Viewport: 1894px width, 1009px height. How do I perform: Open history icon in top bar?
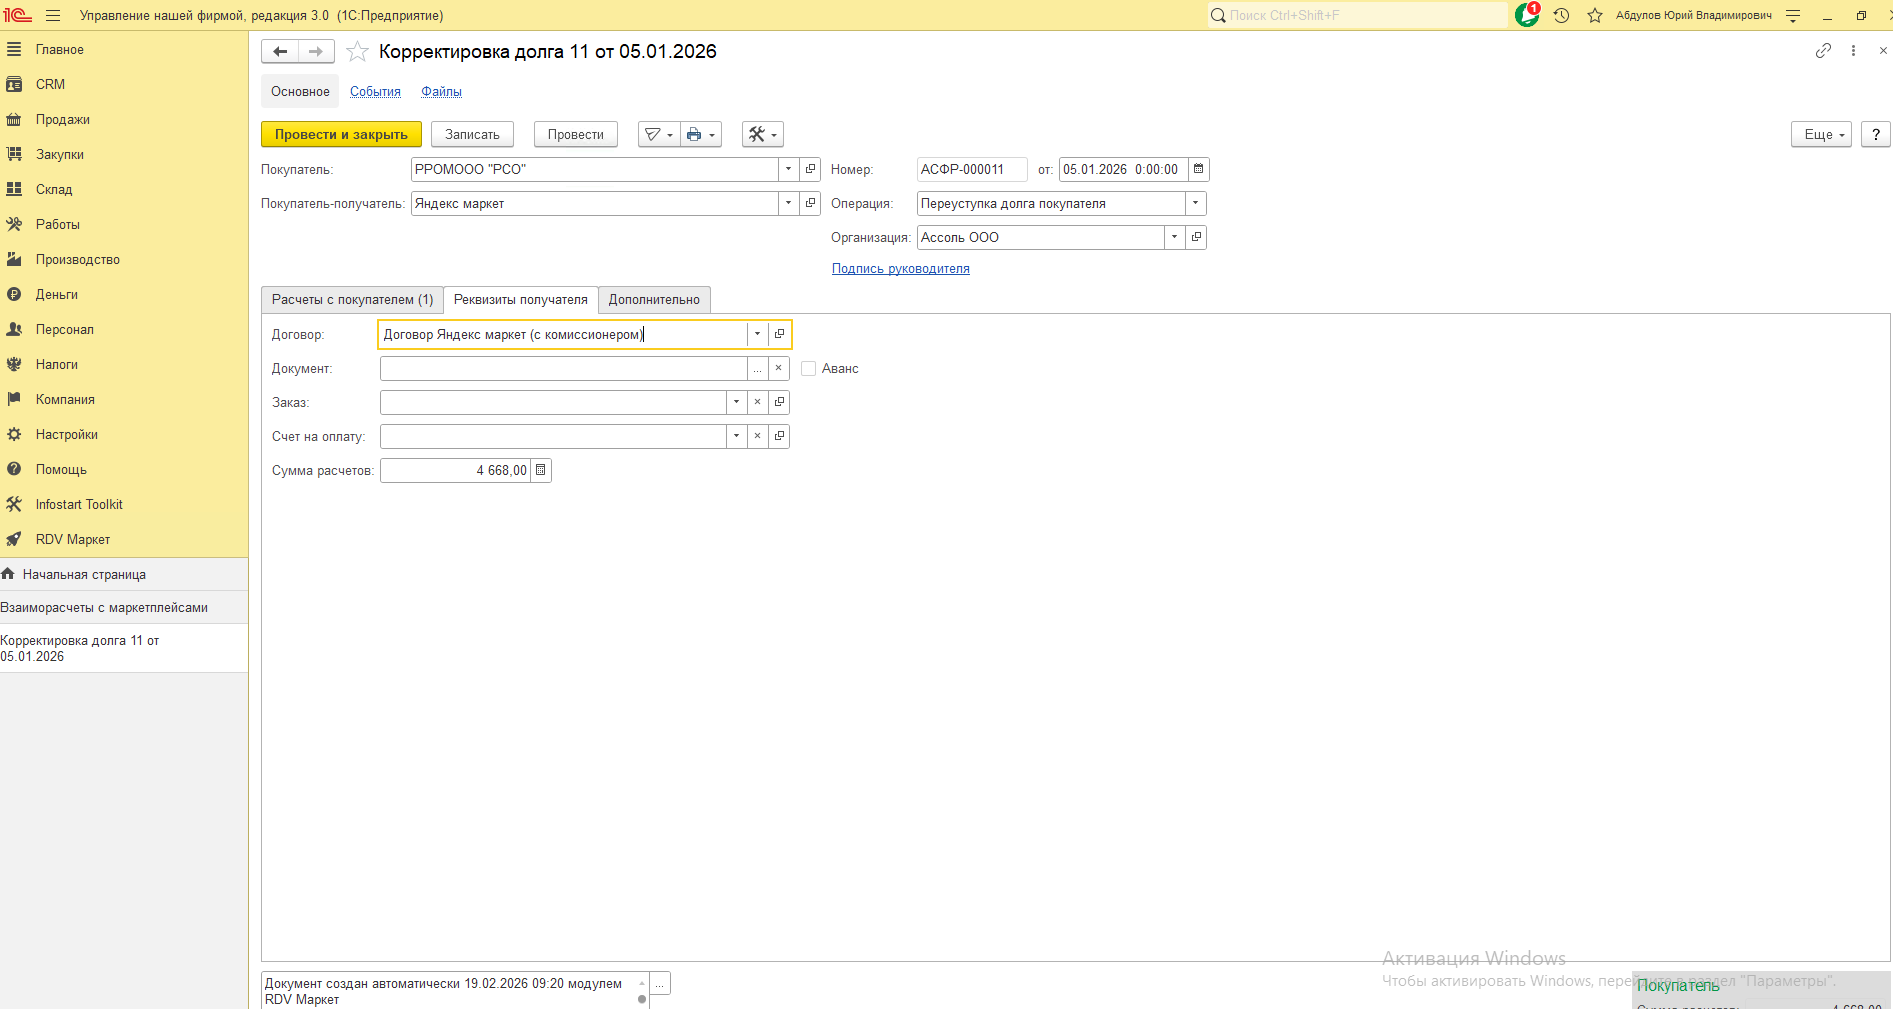1561,15
